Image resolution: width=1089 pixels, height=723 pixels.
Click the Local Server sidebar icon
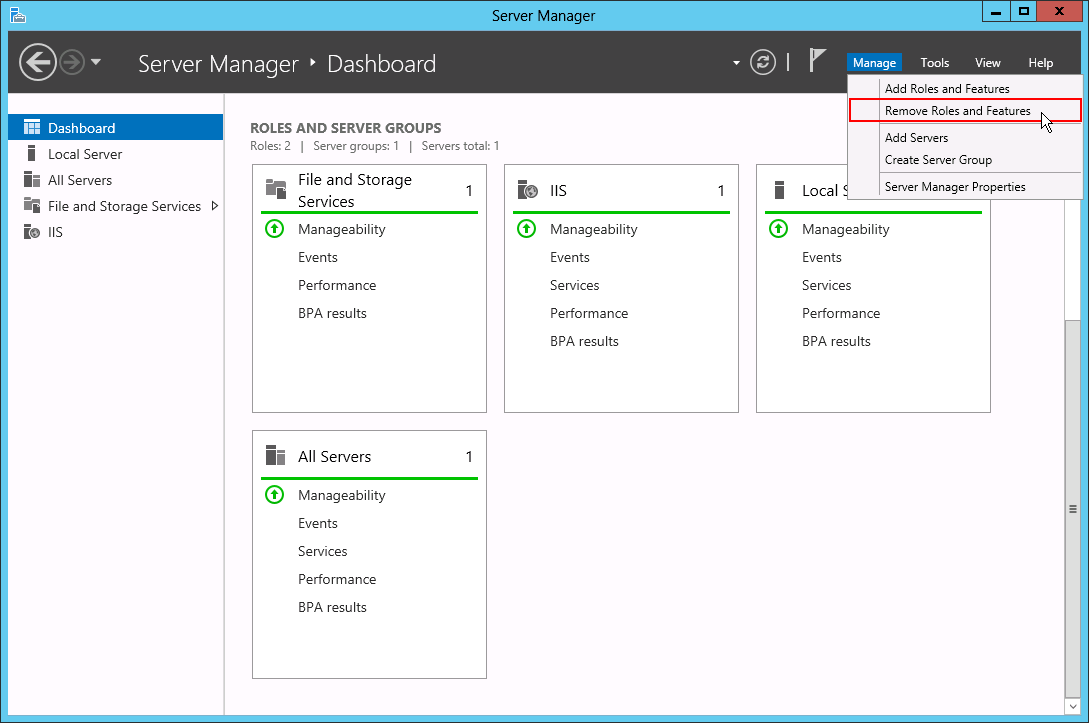[x=31, y=153]
